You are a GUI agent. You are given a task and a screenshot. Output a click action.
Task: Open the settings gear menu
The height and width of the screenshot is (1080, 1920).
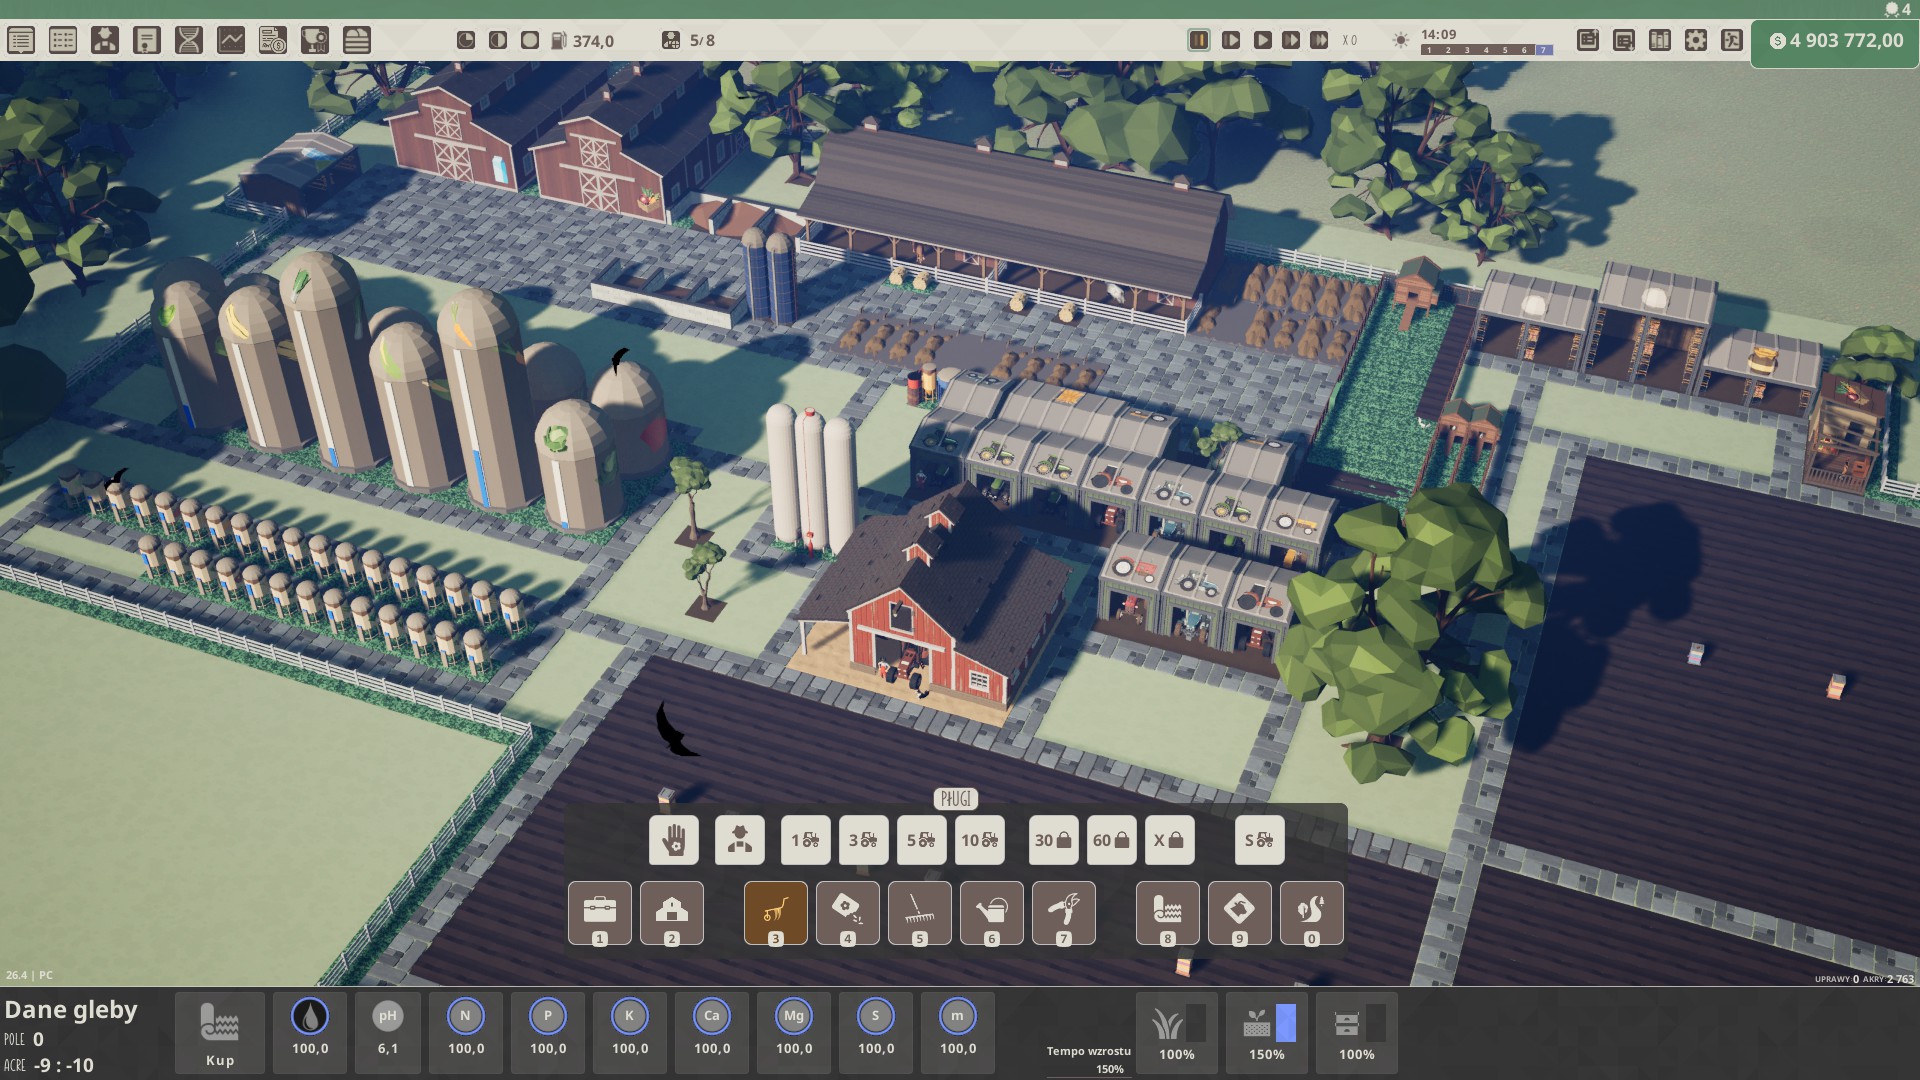[x=1696, y=40]
